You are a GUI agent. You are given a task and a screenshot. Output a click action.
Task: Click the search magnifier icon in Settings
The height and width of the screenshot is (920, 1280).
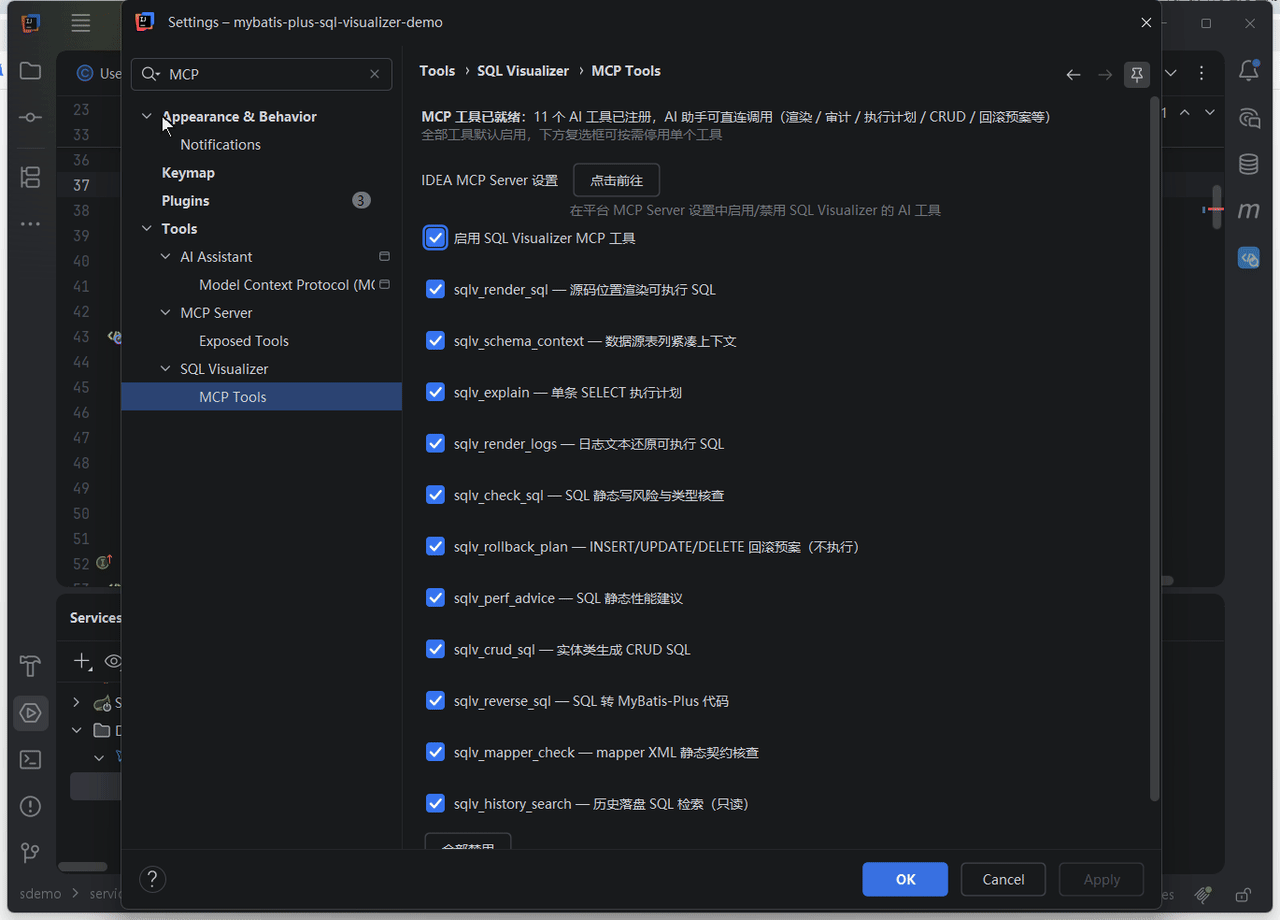click(151, 74)
